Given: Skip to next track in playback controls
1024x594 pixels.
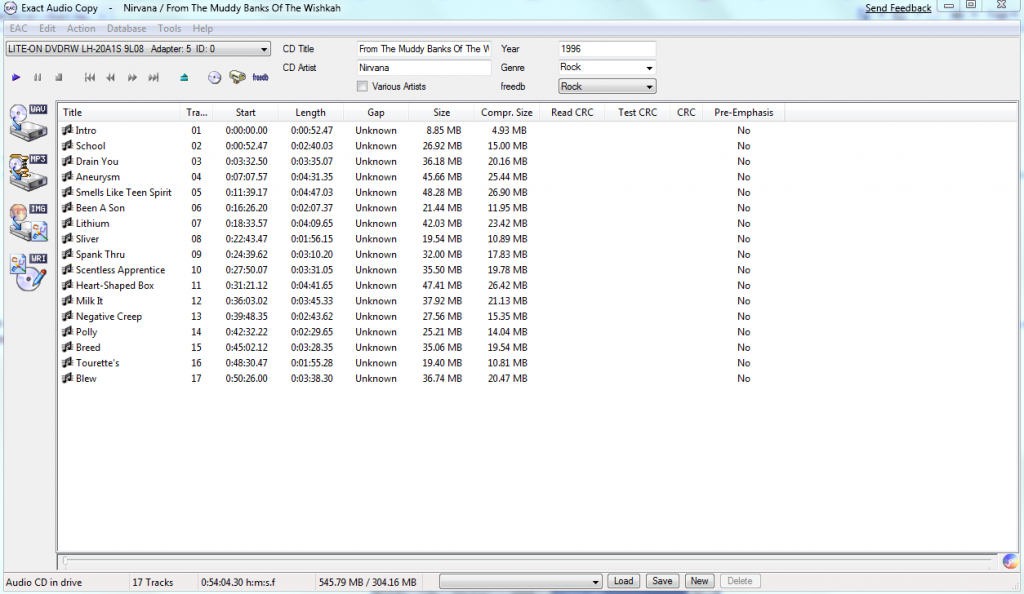Looking at the screenshot, I should [154, 77].
